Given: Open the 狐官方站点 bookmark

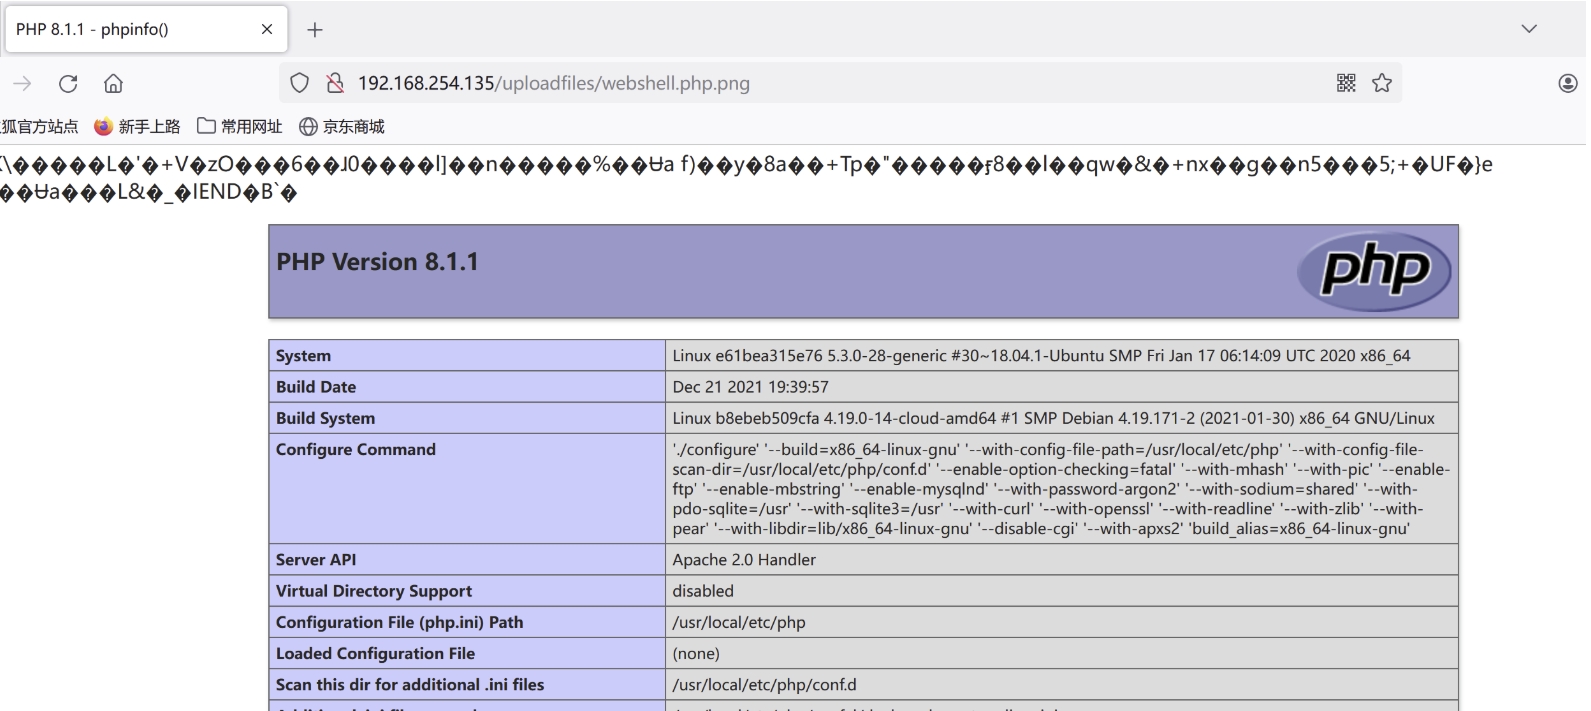Looking at the screenshot, I should coord(40,126).
